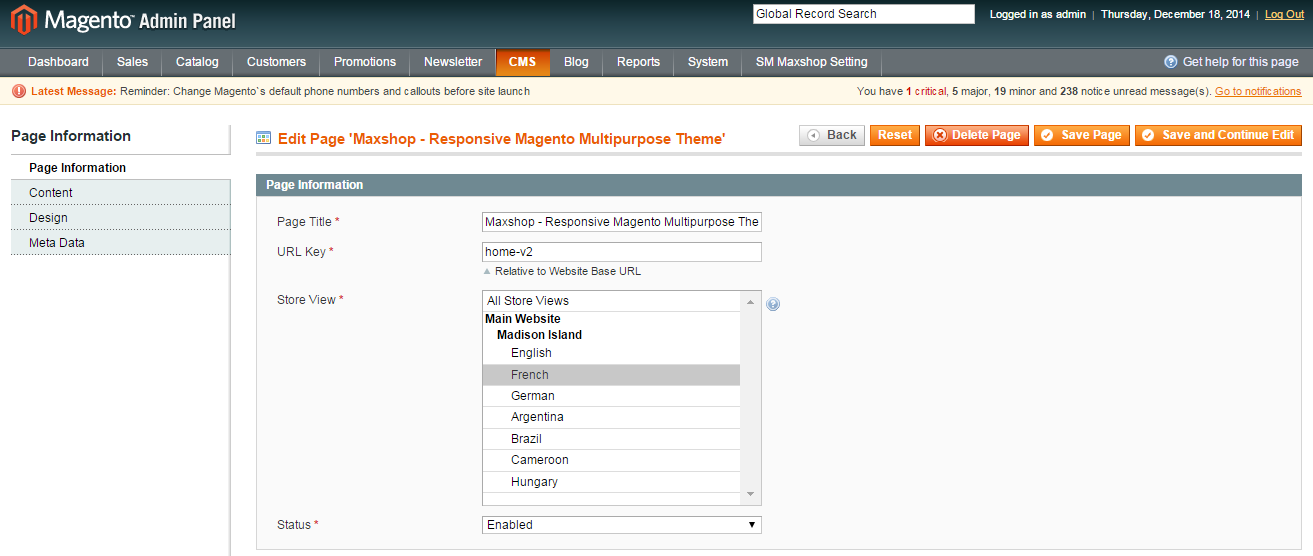Click the Global Record Search field

click(x=864, y=14)
